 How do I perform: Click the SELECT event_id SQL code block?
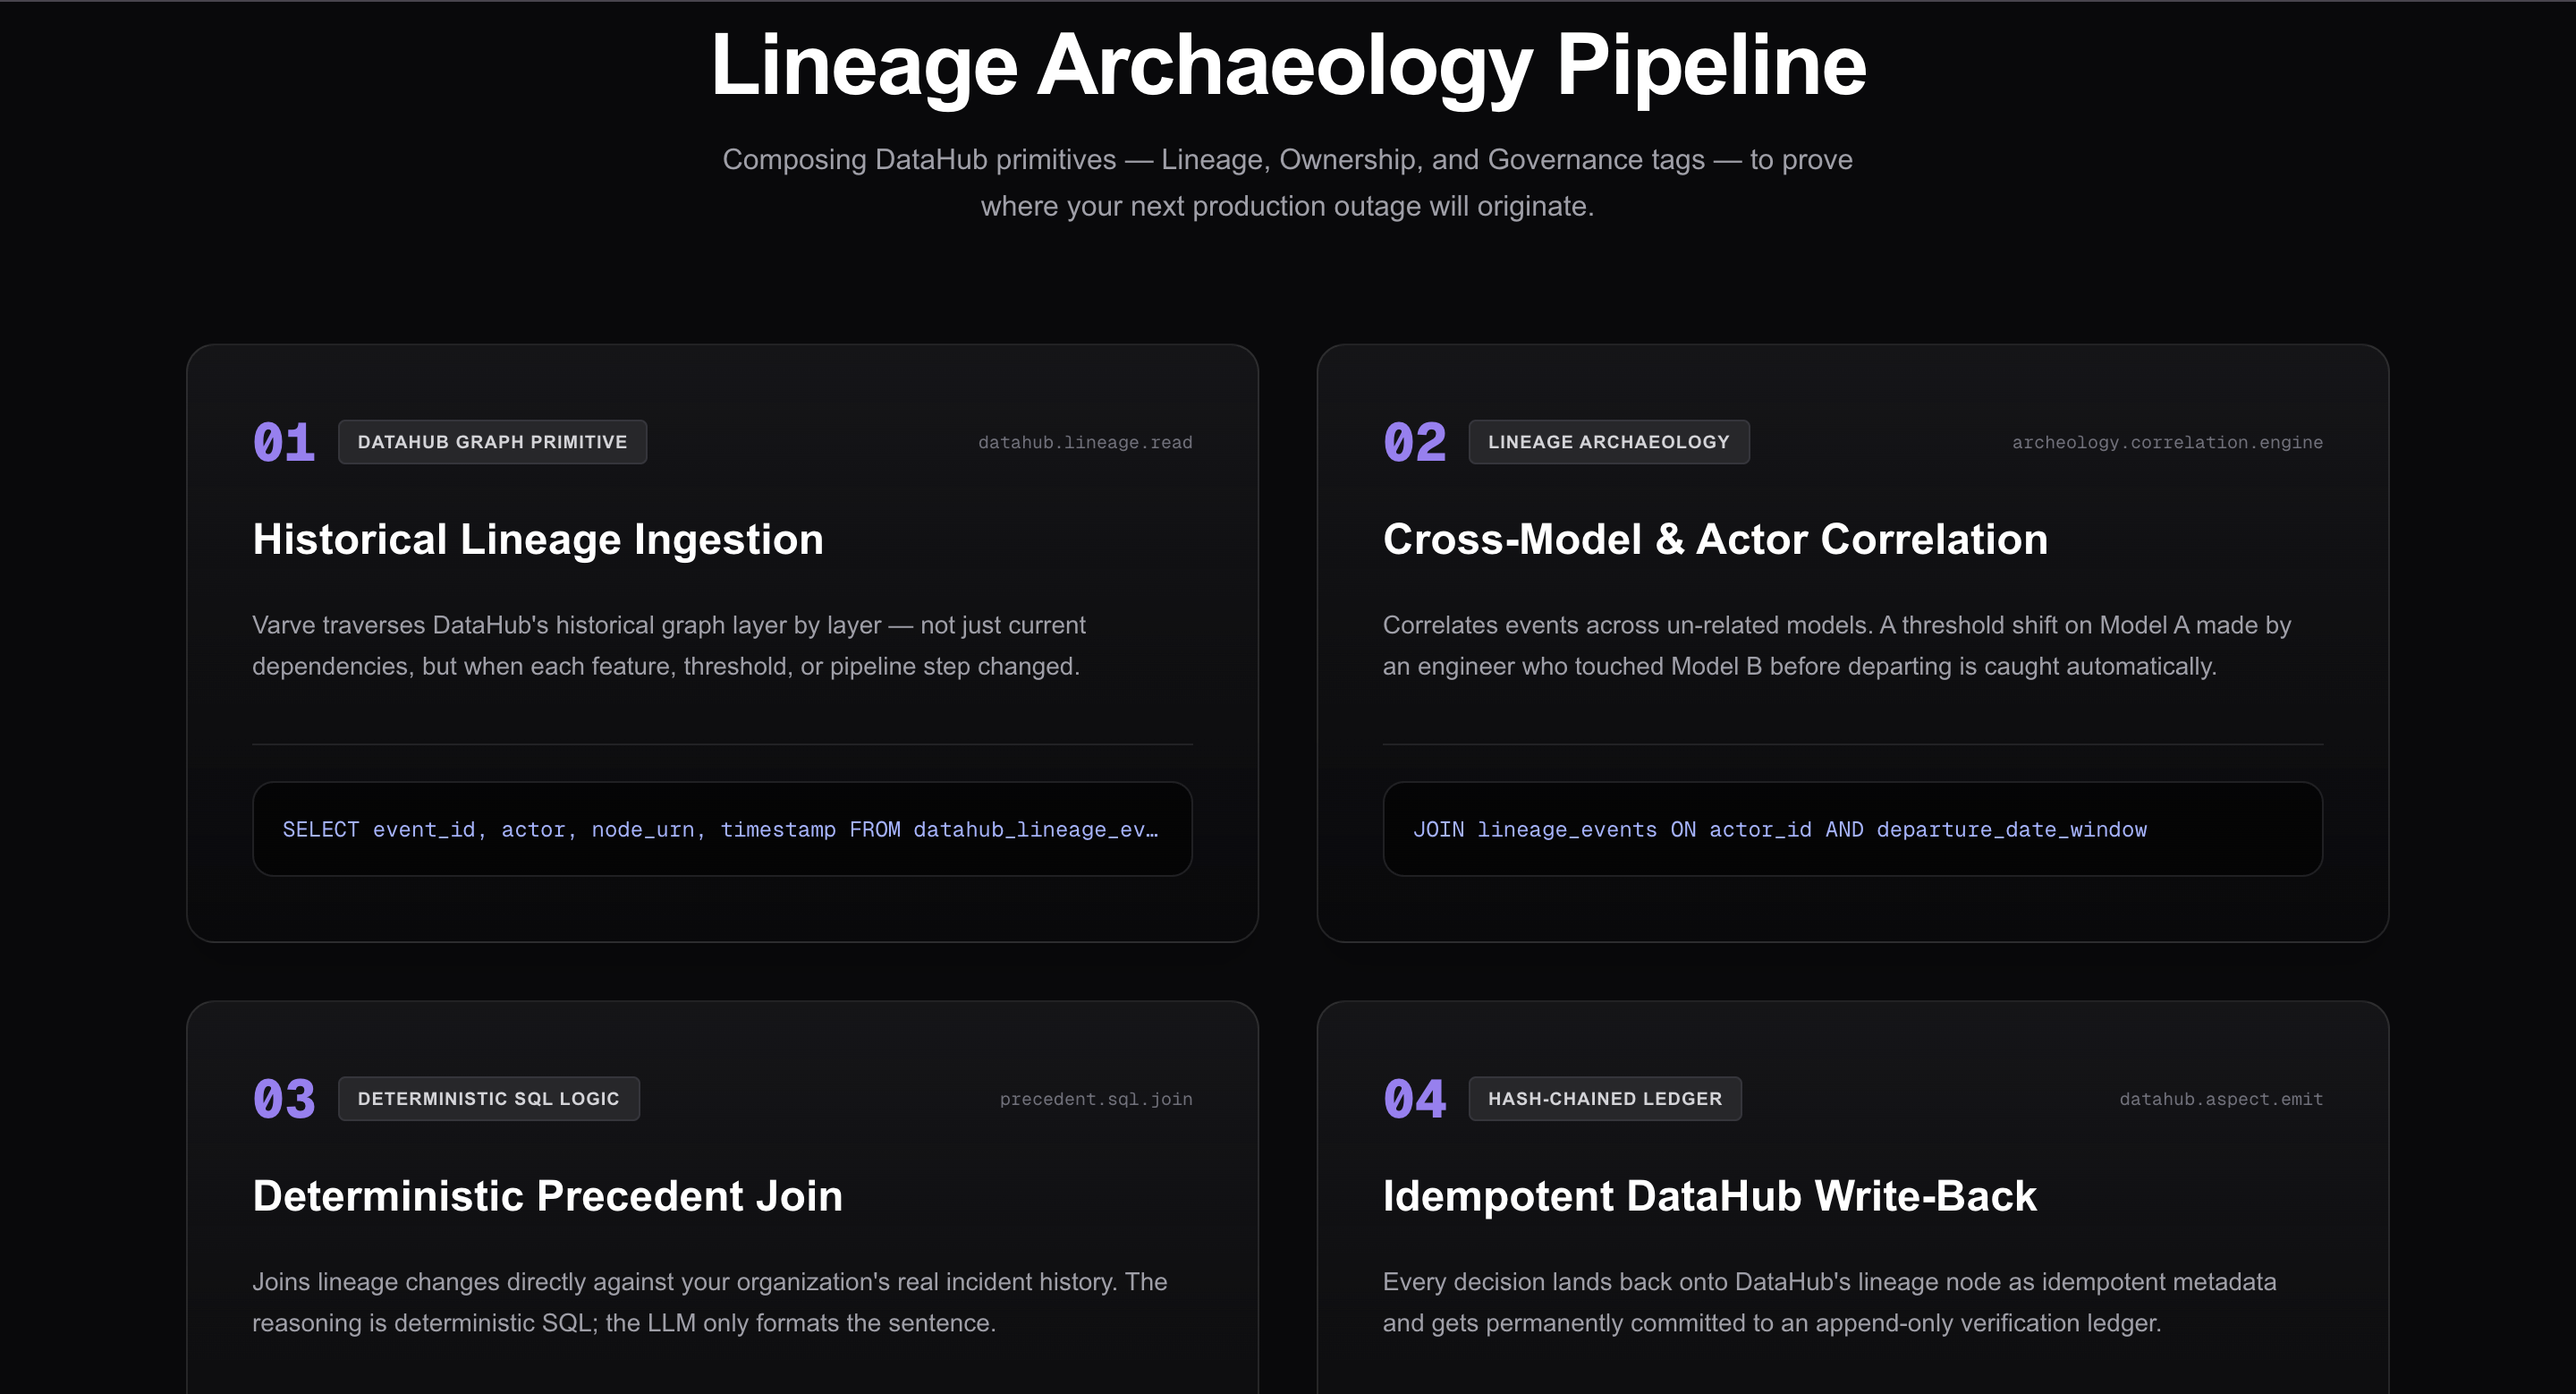(722, 829)
